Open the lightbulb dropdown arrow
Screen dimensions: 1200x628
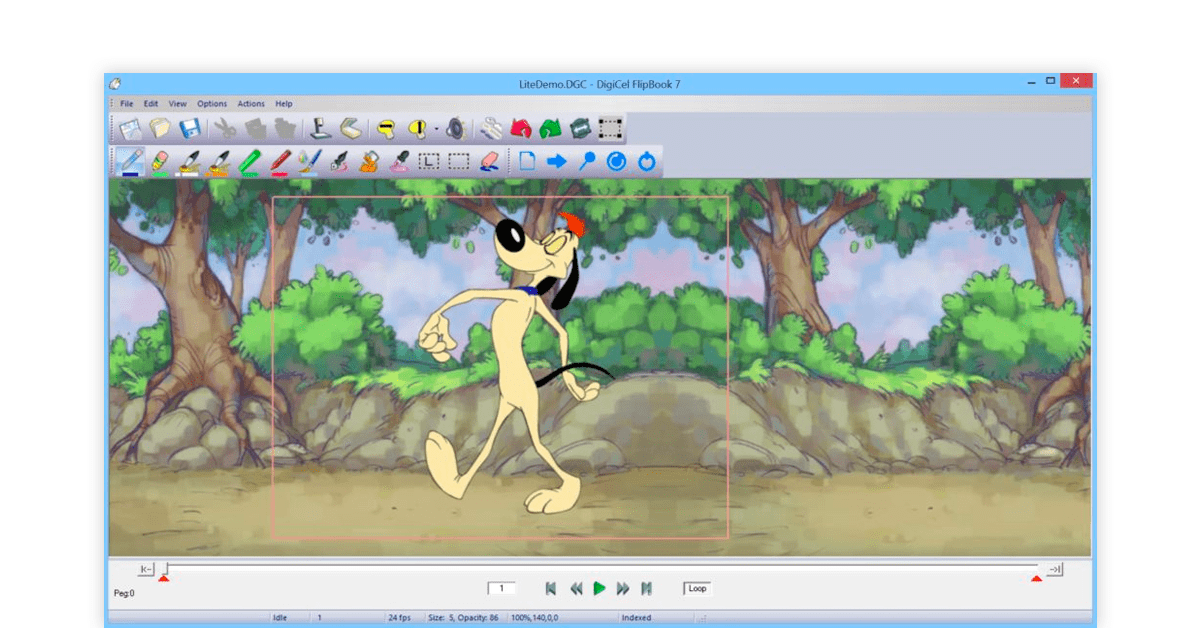[x=437, y=127]
